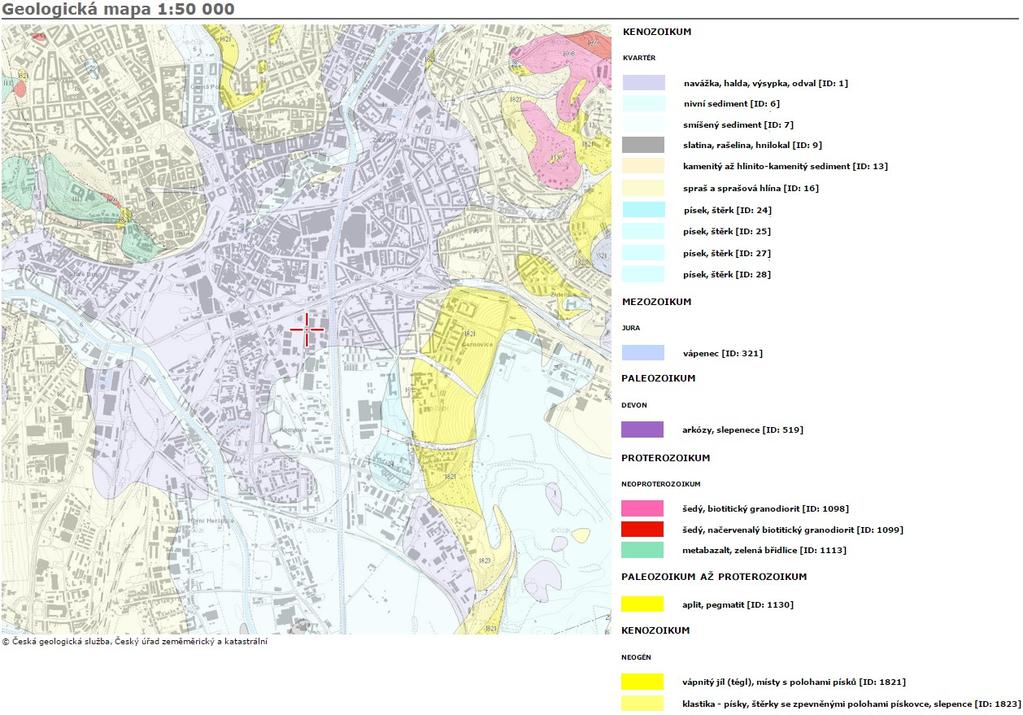Click the swatch for písek, štěrk [ID: 27]

[x=643, y=253]
